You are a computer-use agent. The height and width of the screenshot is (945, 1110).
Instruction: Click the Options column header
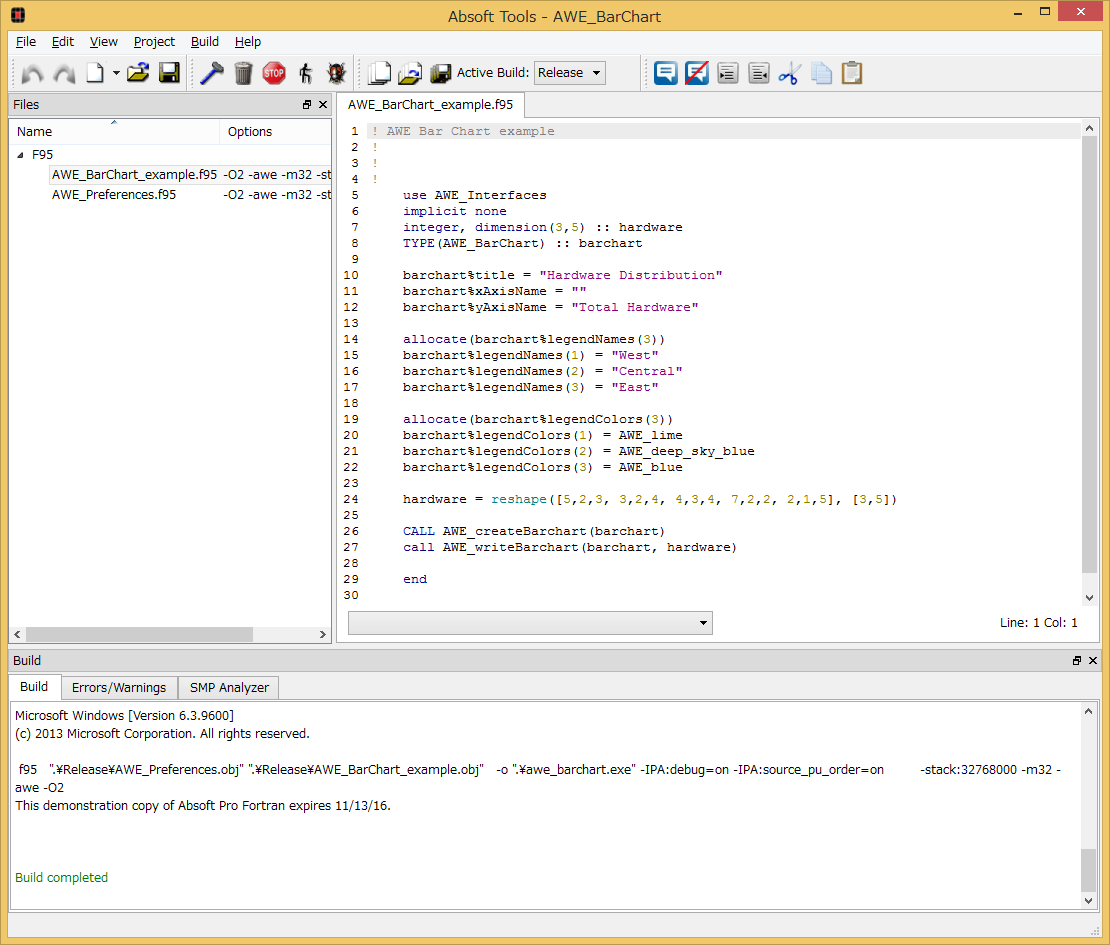[x=275, y=132]
